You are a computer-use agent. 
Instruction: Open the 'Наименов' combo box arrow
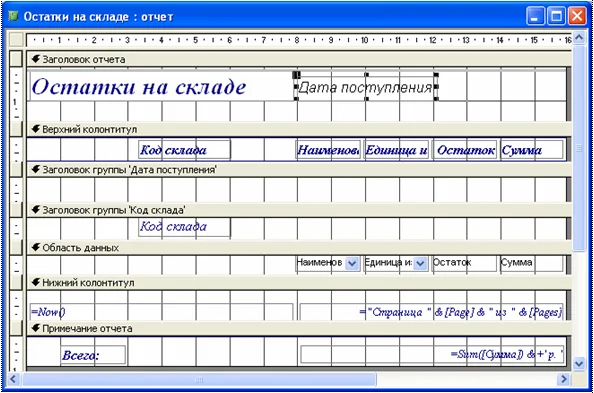coord(352,263)
